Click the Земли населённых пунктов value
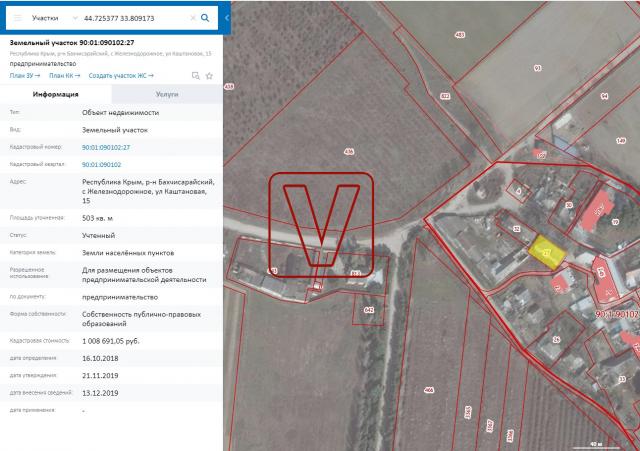This screenshot has height=451, width=640. tap(128, 253)
